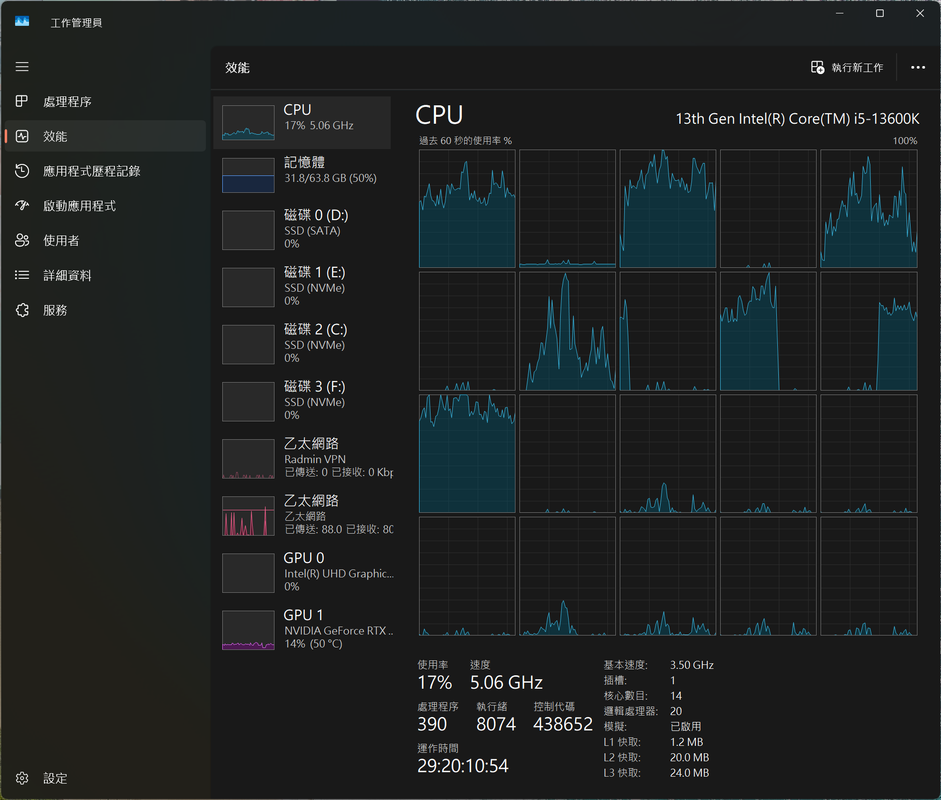
Task: Switch to 應用程式歷程記錄 page
Action: click(104, 171)
